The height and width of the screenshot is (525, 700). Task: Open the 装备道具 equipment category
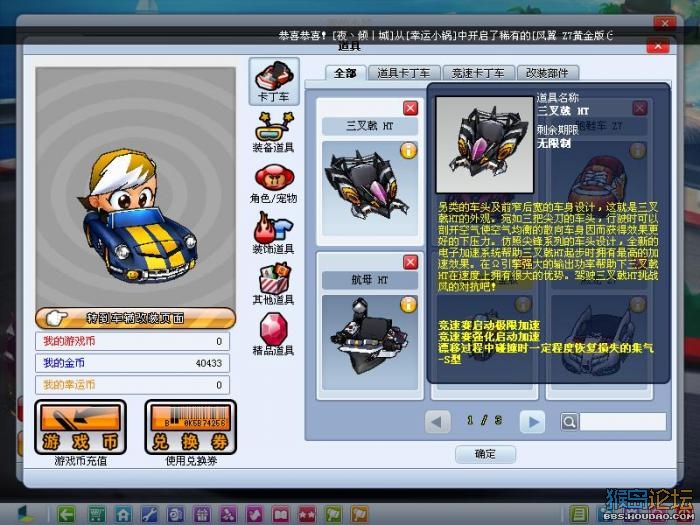click(274, 133)
